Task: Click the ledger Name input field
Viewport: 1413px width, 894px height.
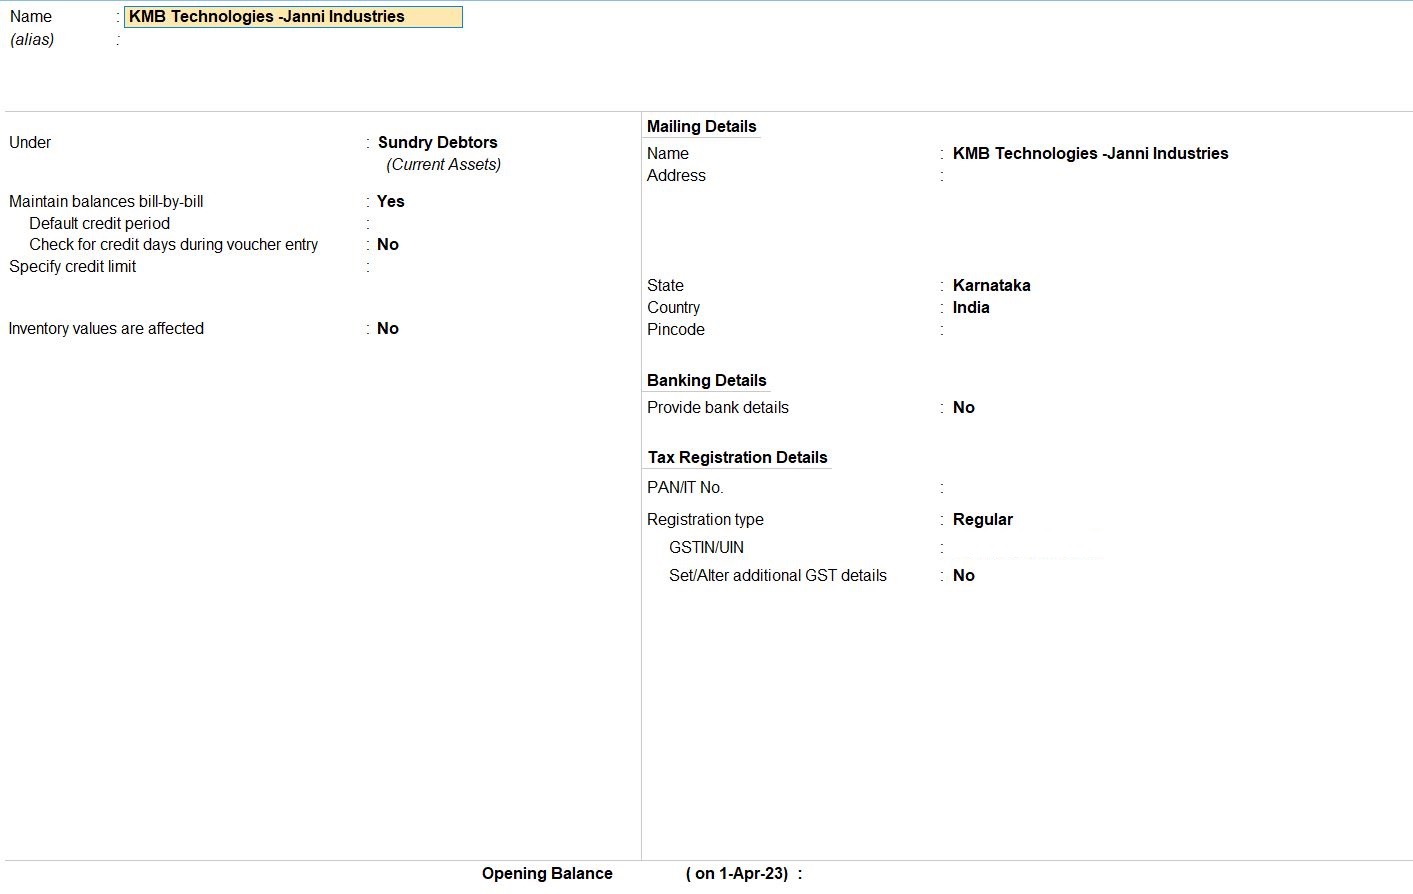Action: tap(293, 17)
